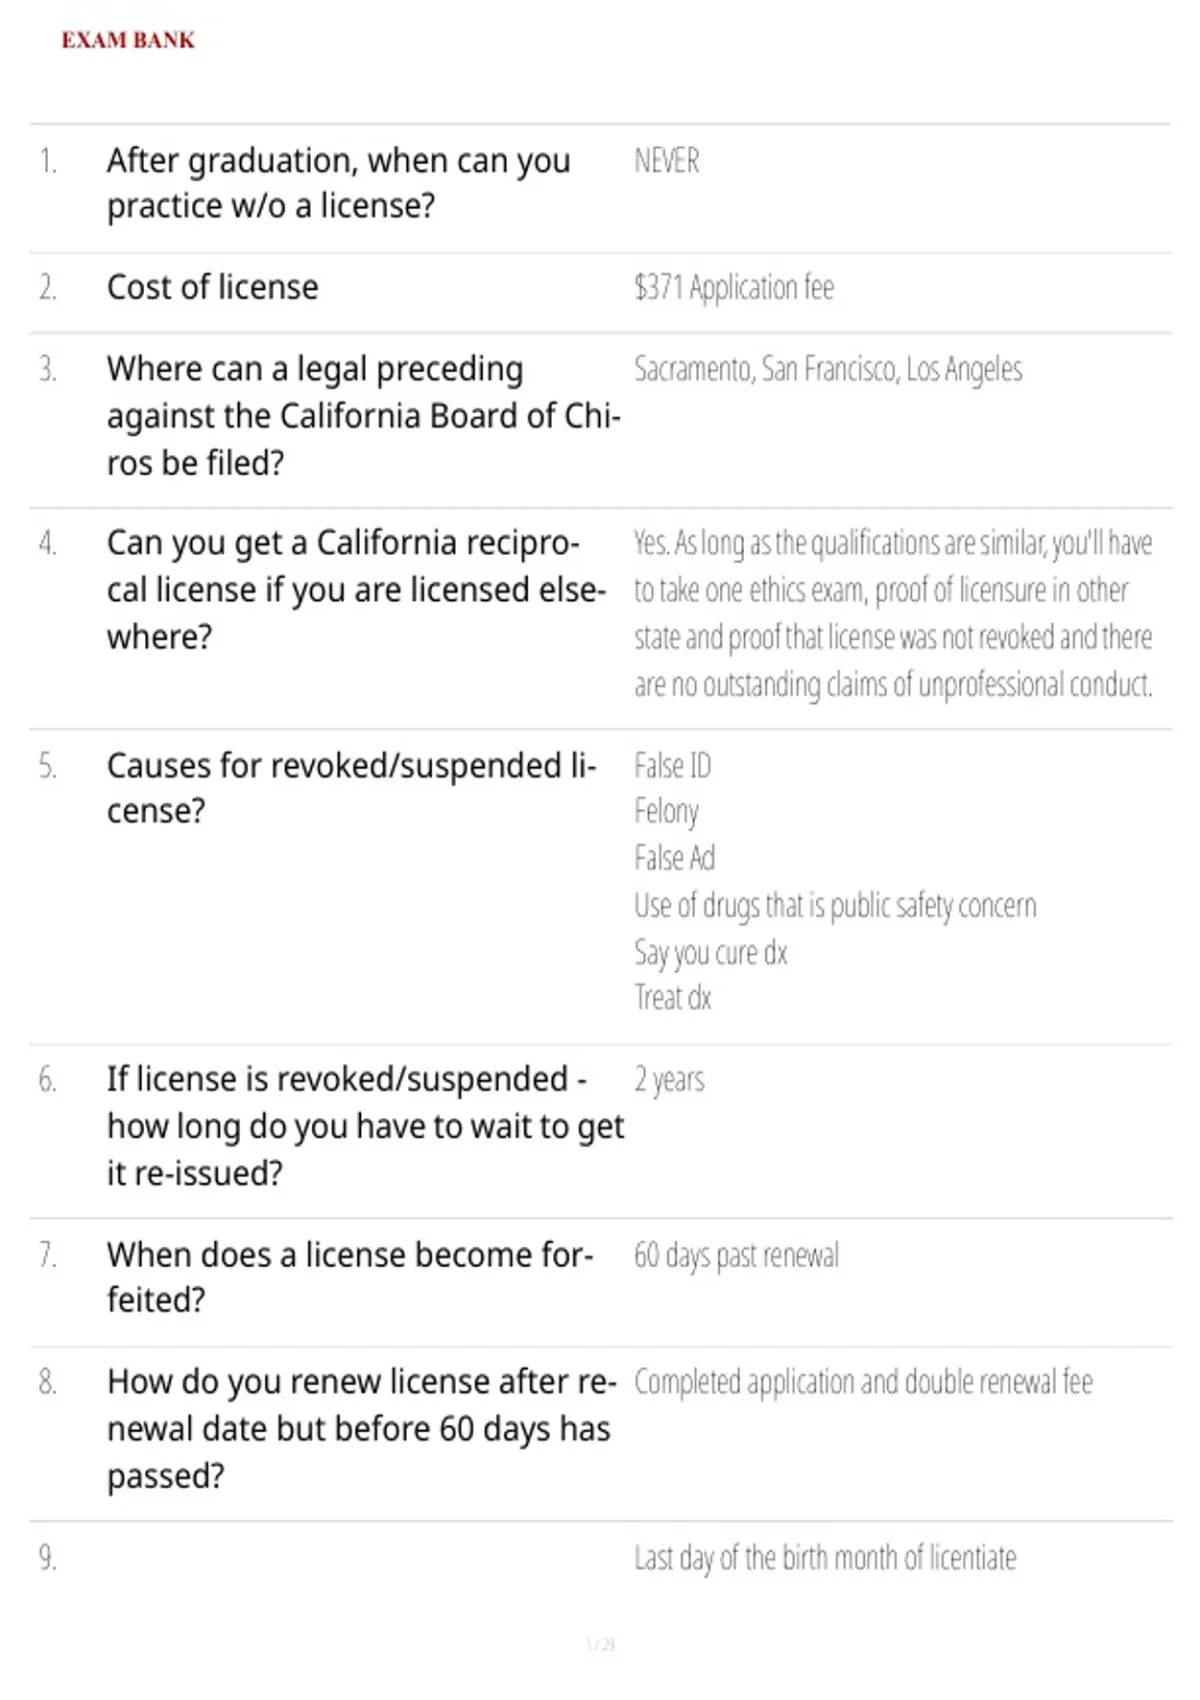The image size is (1200, 1700).
Task: Select the question about license re-issue wait
Action: (366, 1125)
